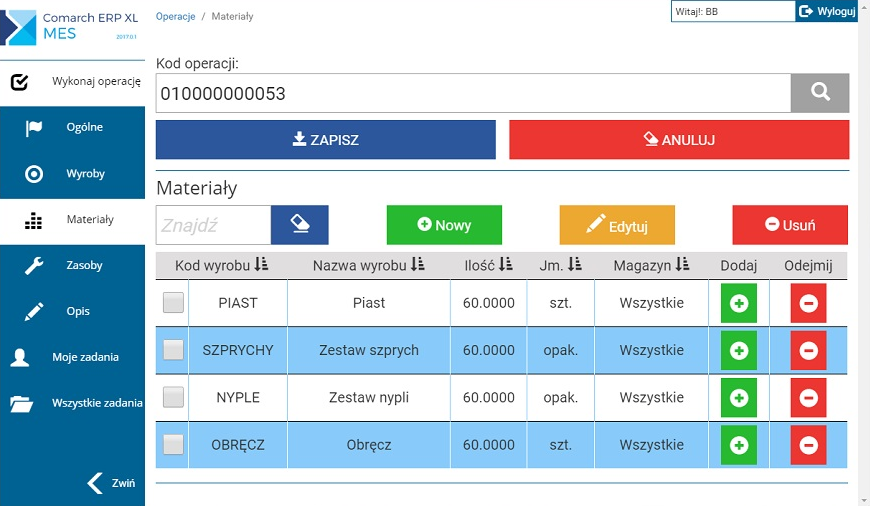
Task: Click the 'opak.' unit in NYPLE row
Action: point(560,397)
